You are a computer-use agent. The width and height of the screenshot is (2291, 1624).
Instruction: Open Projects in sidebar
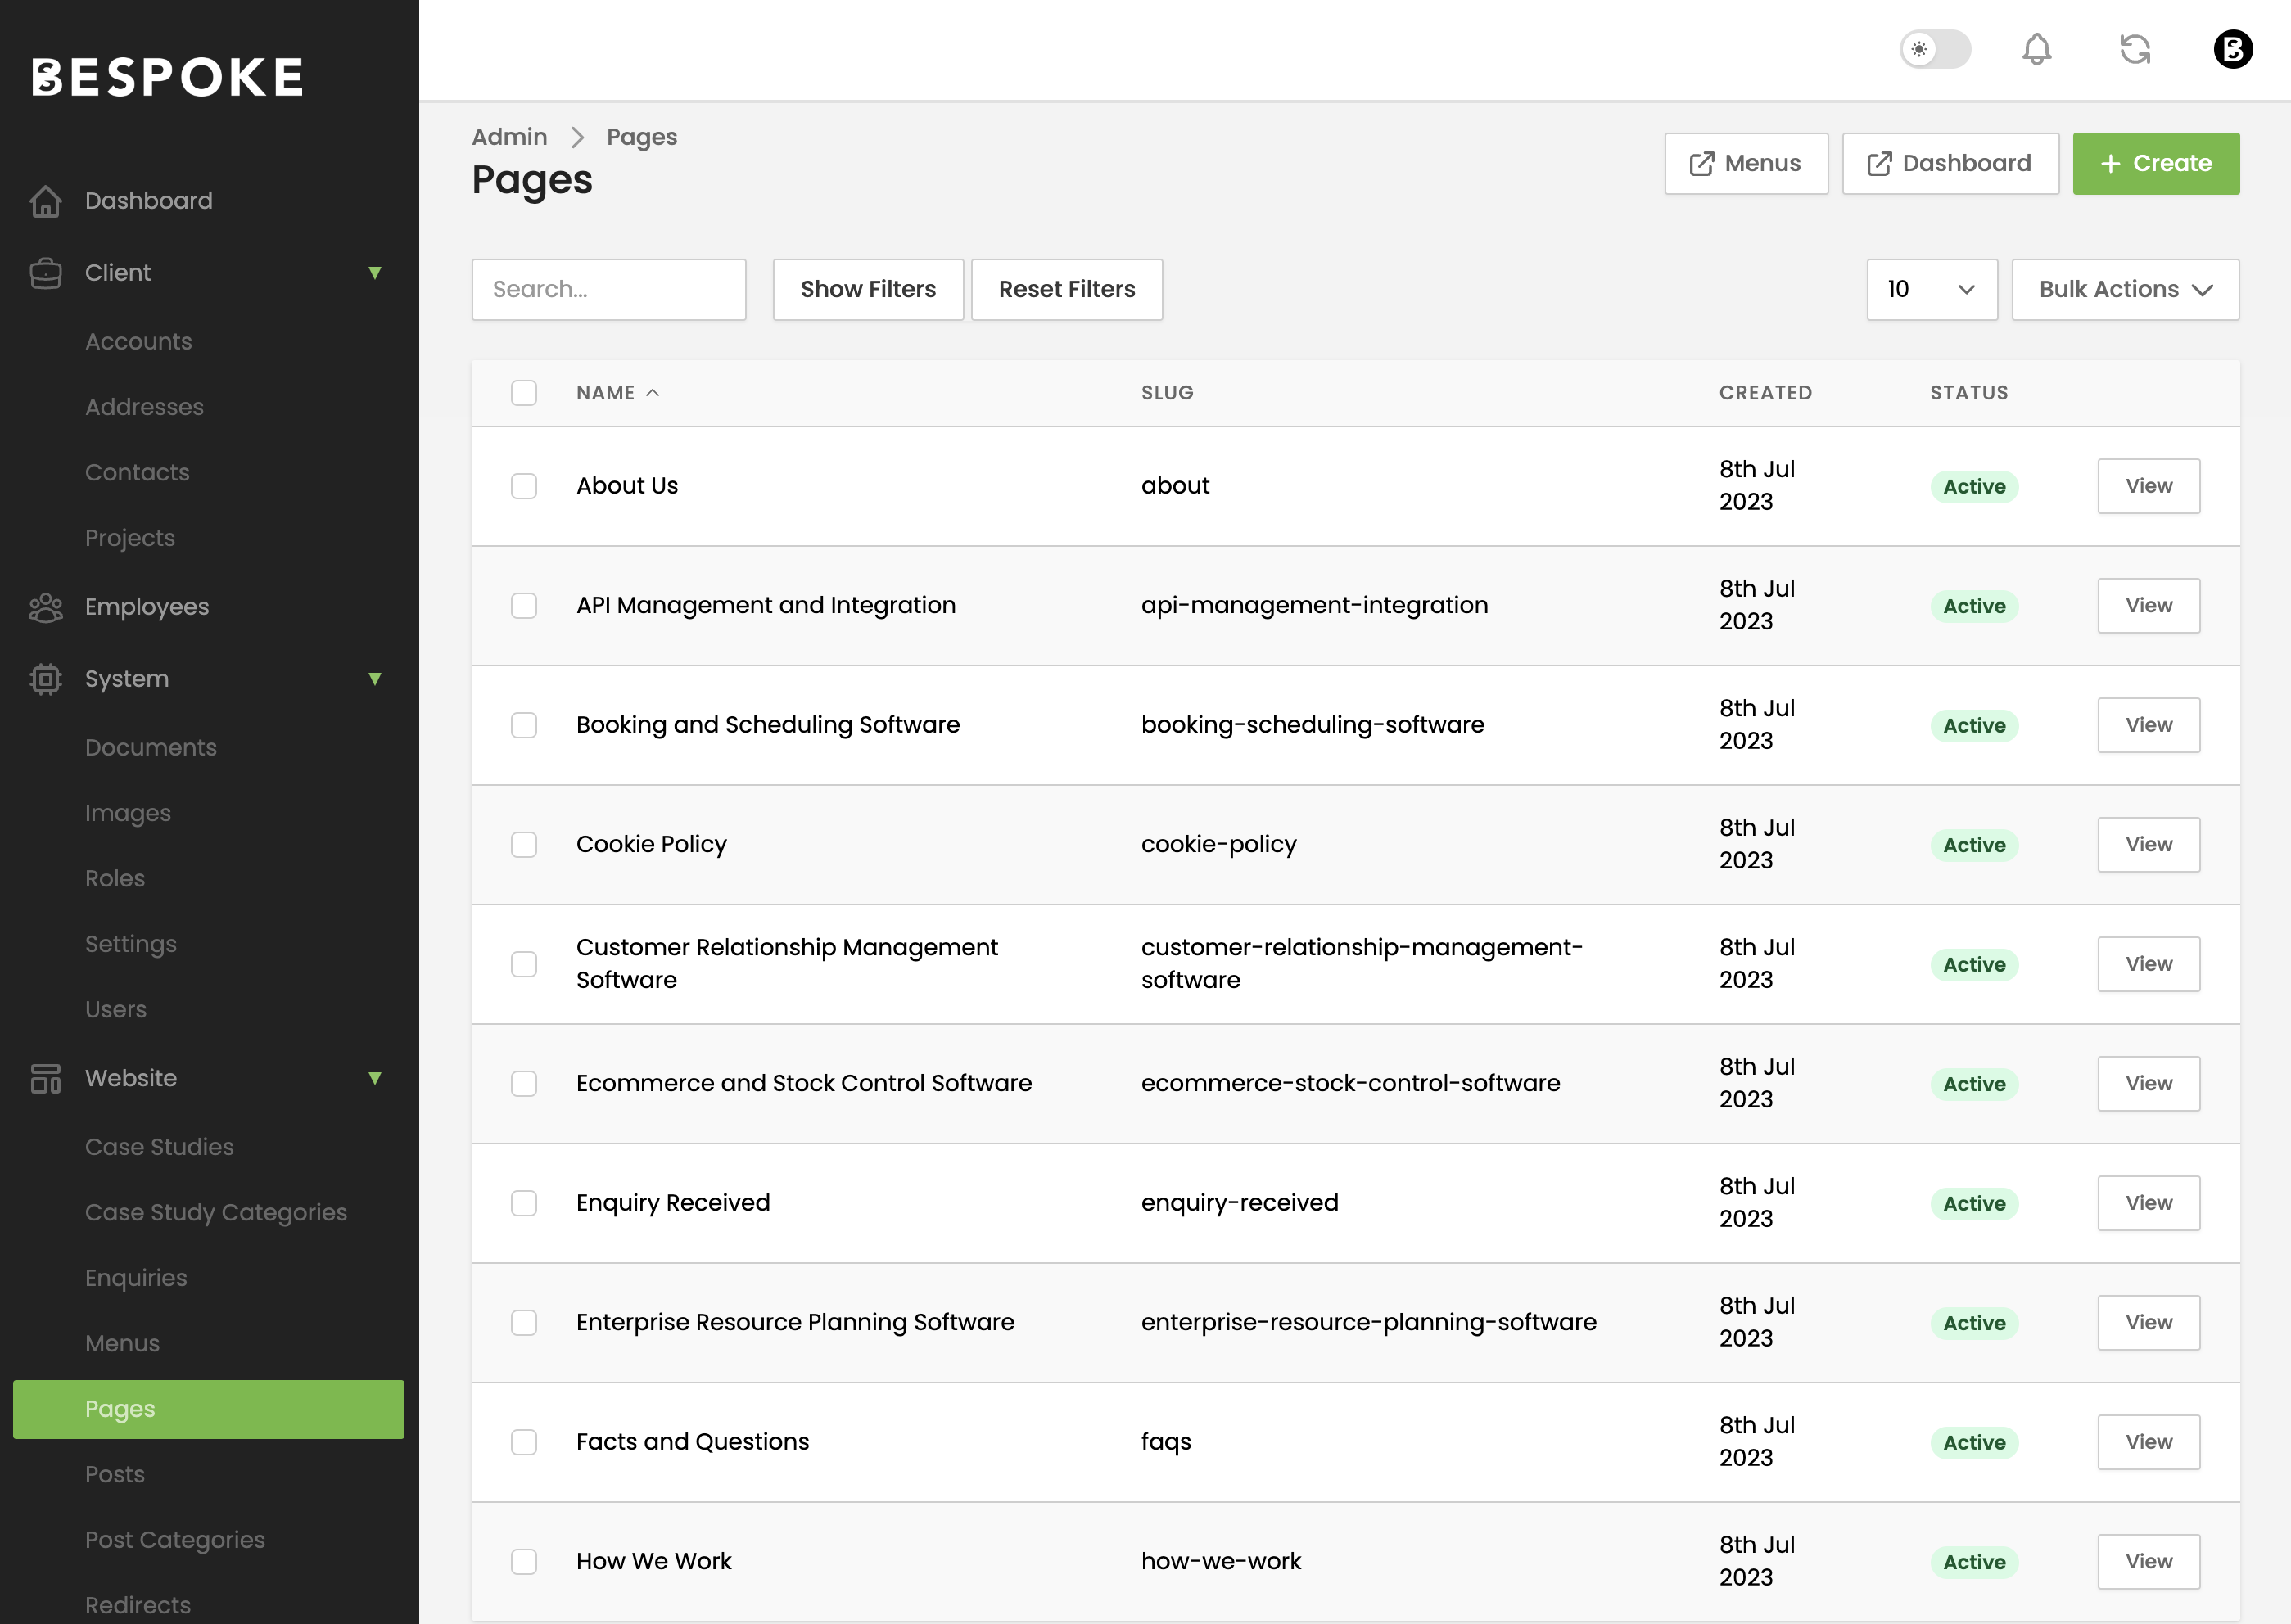129,538
